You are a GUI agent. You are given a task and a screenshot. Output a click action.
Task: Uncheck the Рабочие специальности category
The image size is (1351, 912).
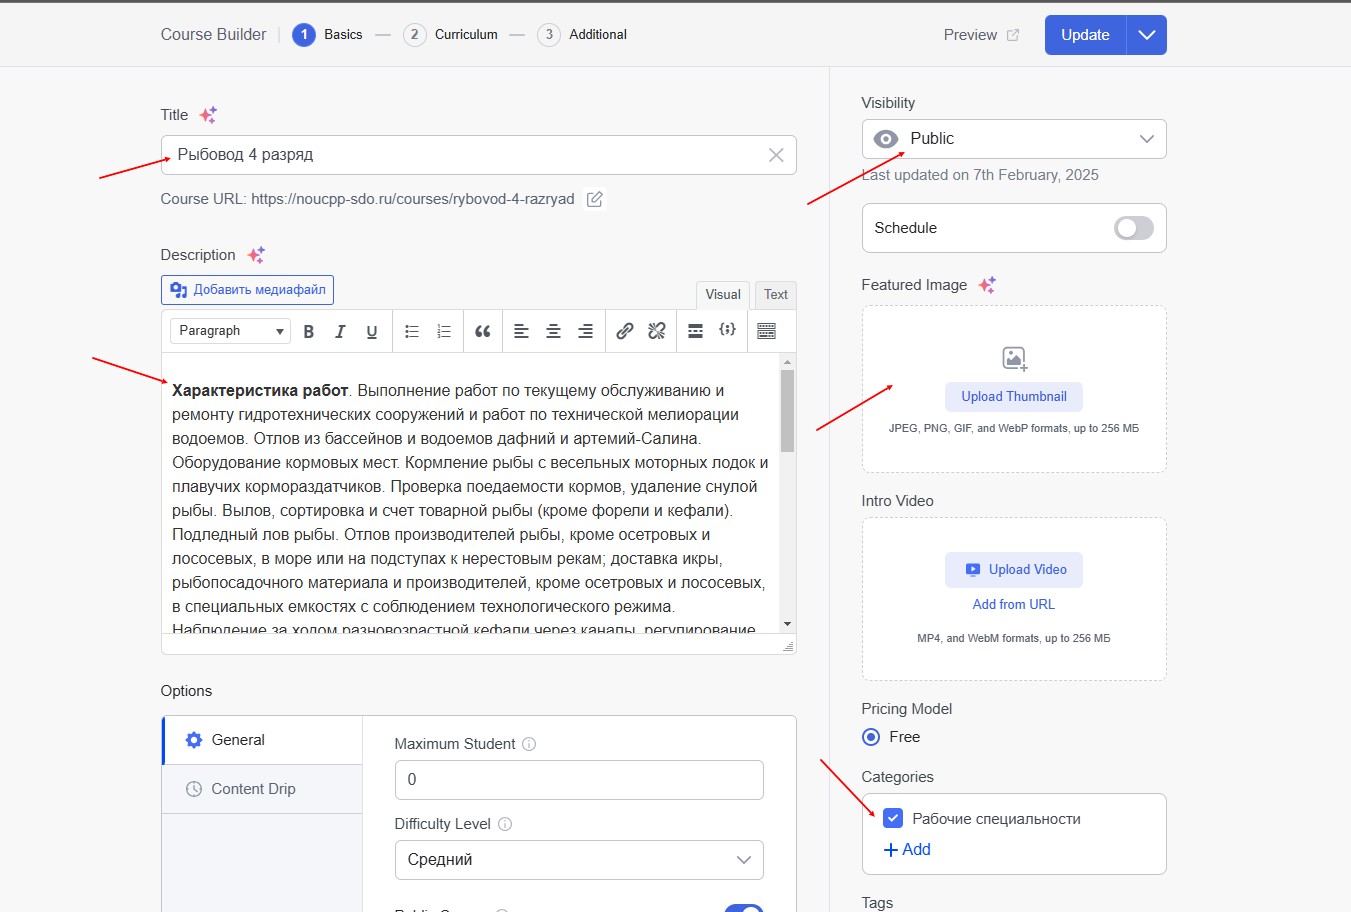tap(893, 818)
